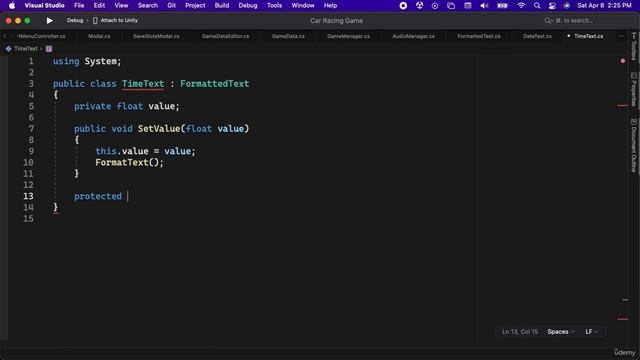Switch to the AudioManager.cs tab

(x=413, y=36)
